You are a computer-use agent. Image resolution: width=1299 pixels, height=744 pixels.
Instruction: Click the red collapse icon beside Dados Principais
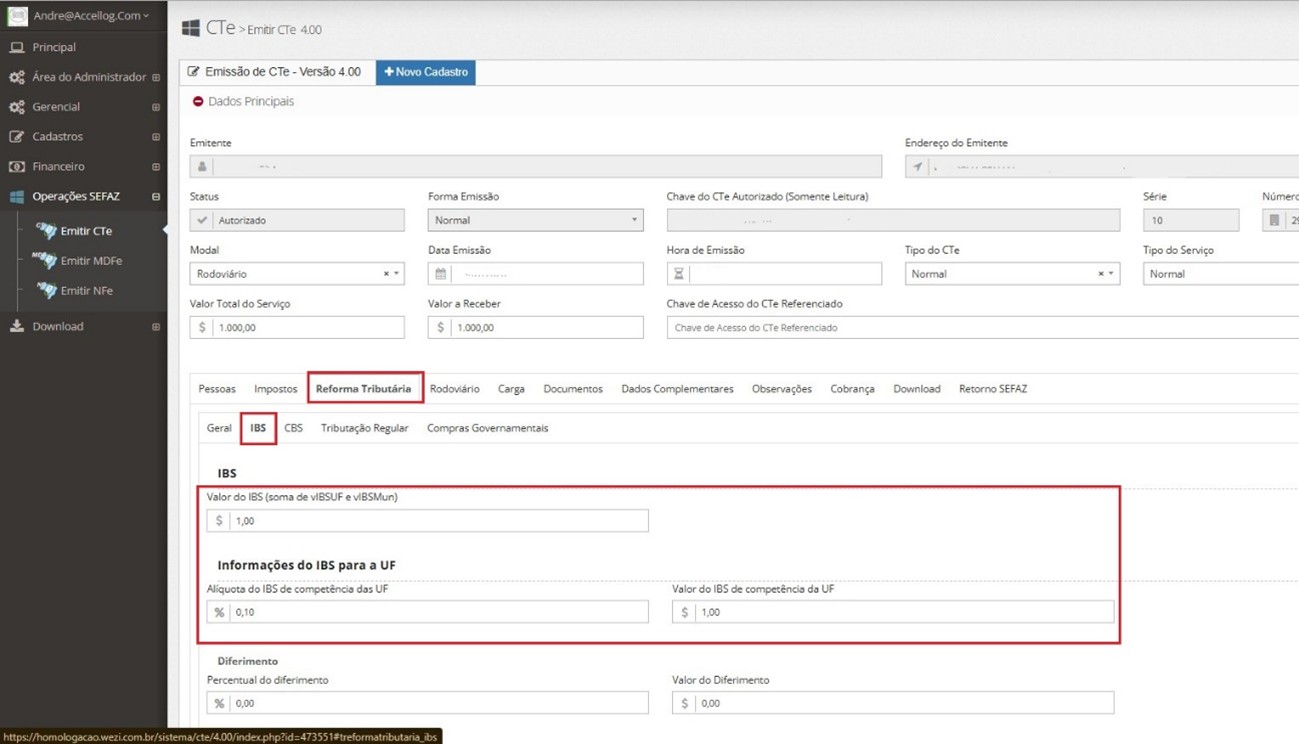click(197, 101)
